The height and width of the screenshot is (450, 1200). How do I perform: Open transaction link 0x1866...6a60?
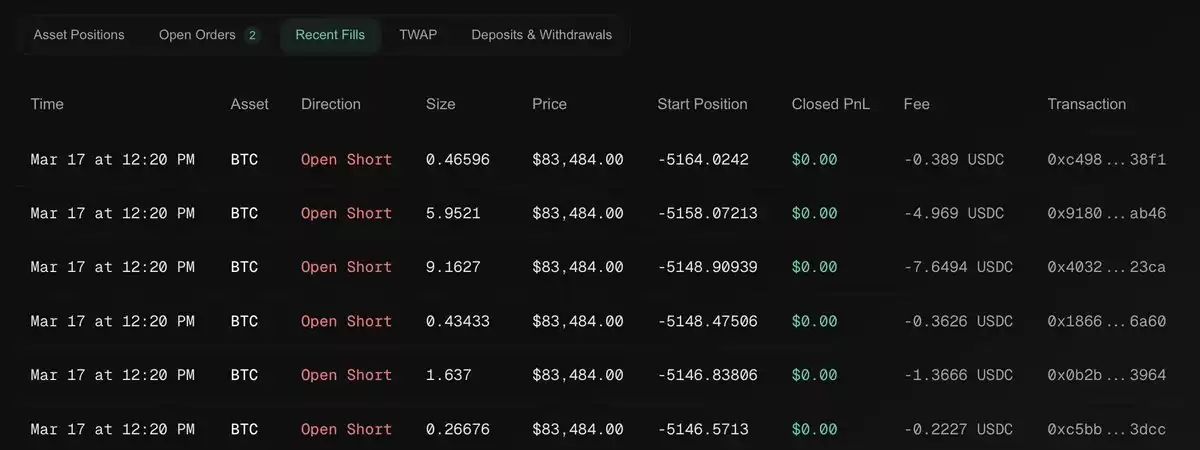coord(1106,321)
